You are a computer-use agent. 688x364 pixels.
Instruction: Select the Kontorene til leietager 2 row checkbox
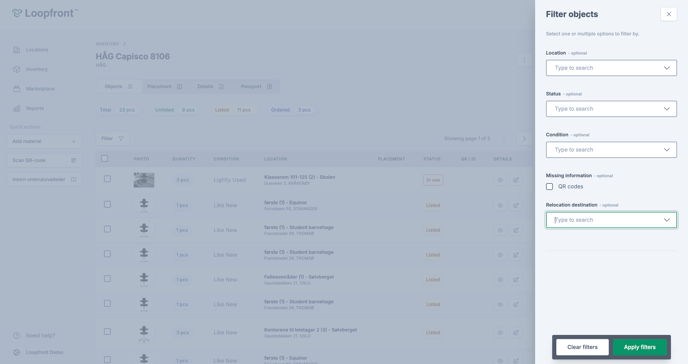click(107, 332)
